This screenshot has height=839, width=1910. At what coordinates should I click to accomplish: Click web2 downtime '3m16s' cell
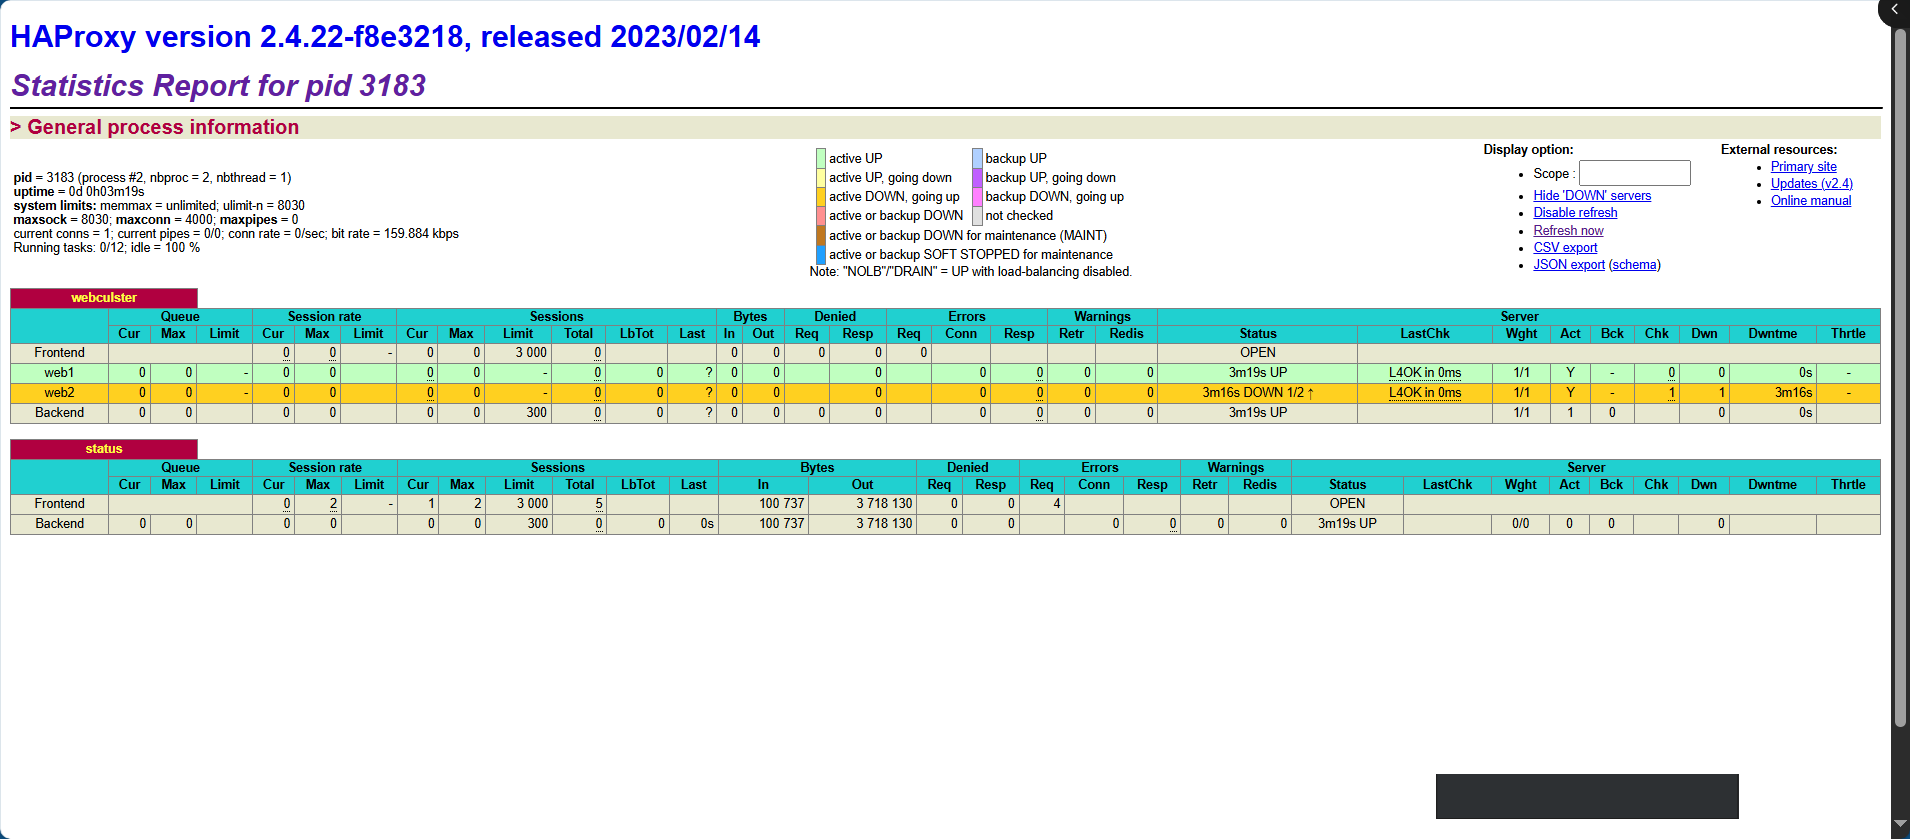pyautogui.click(x=1793, y=393)
